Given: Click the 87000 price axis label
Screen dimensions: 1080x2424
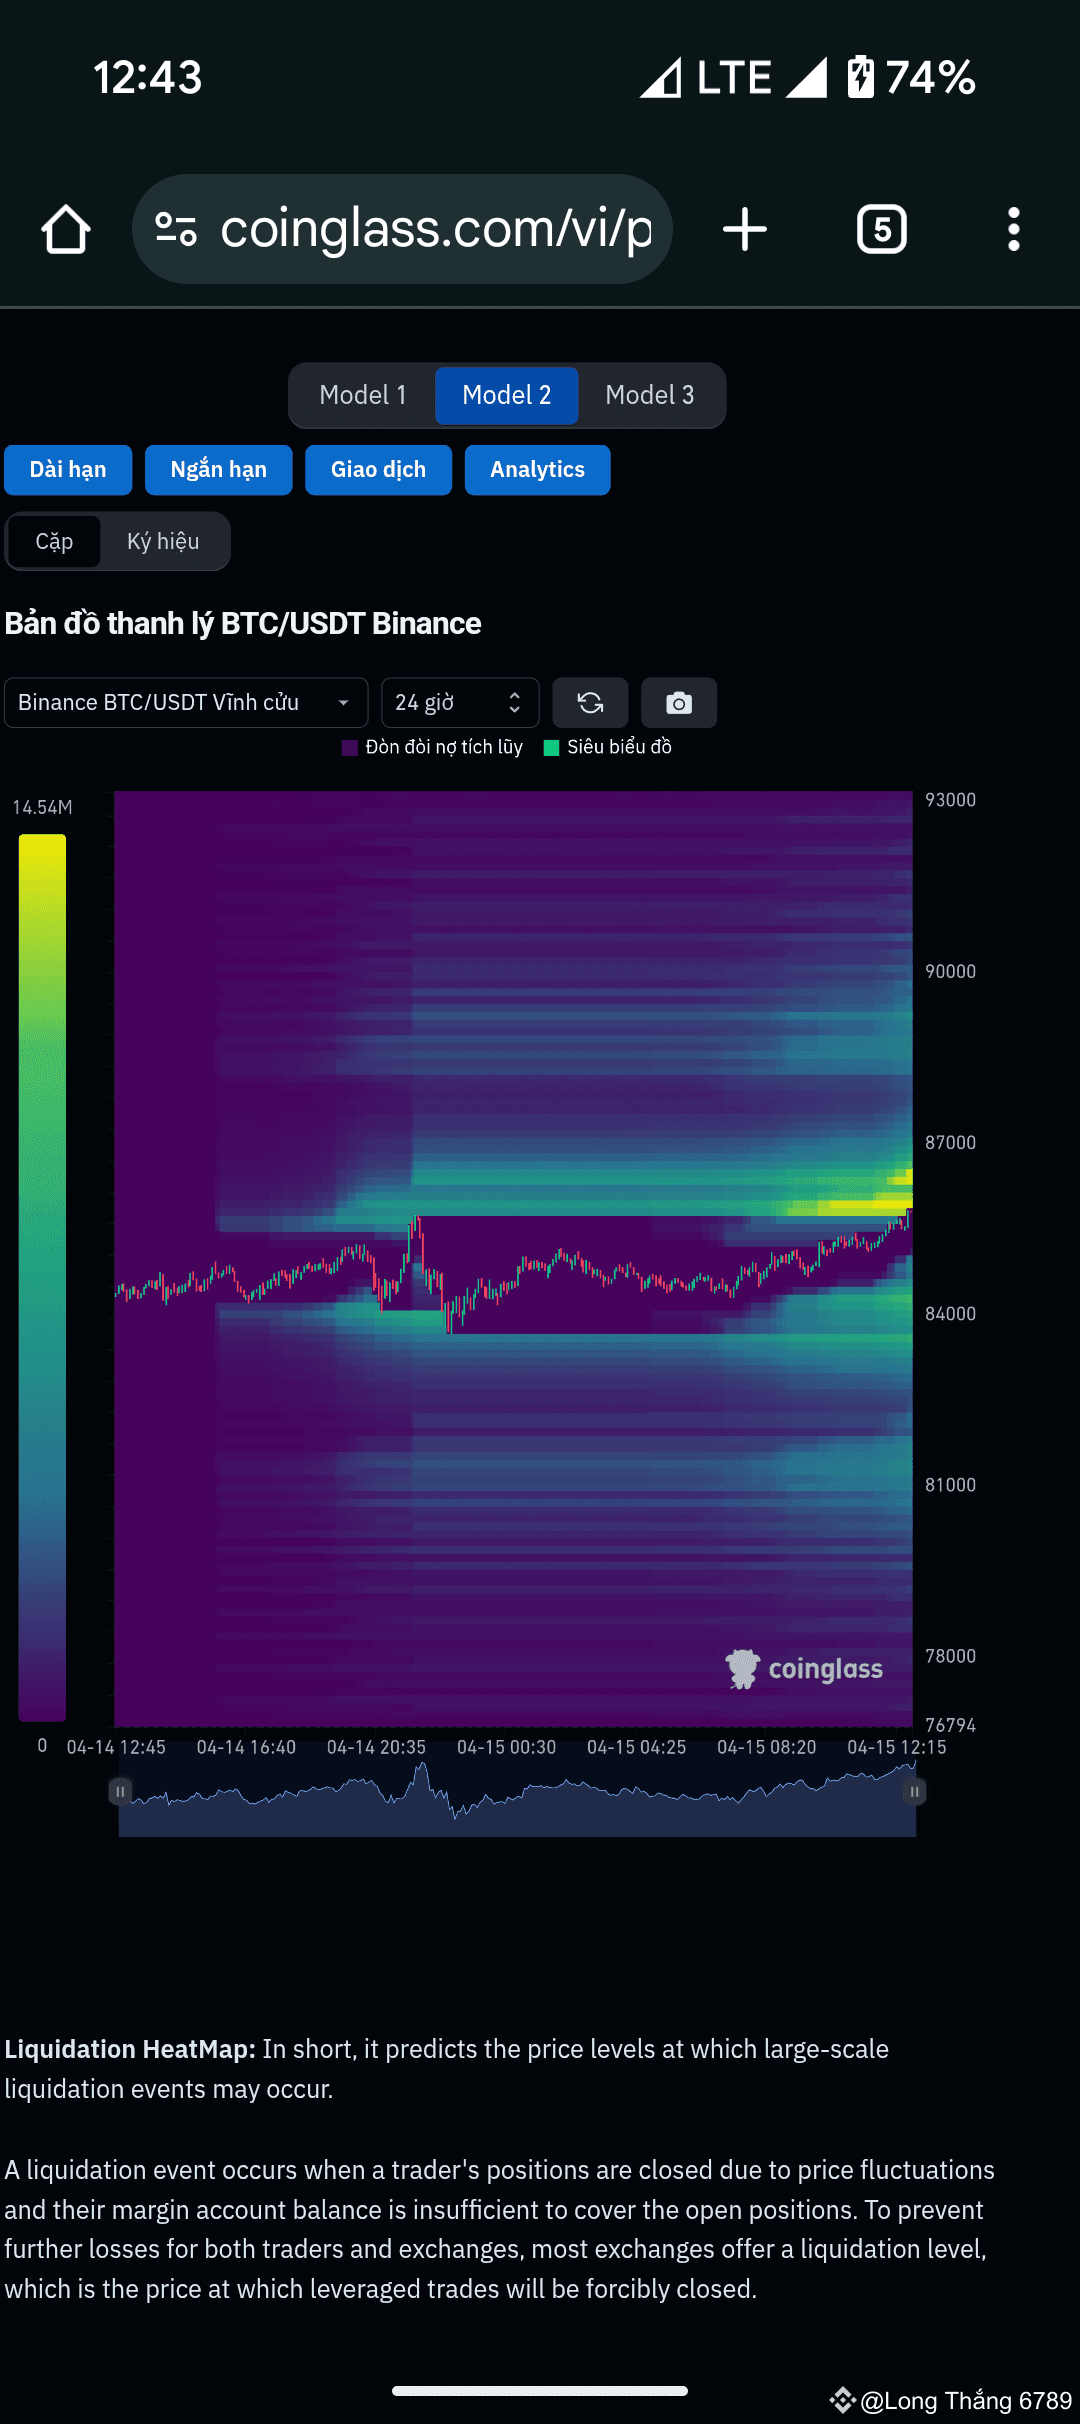Looking at the screenshot, I should click(x=950, y=1143).
